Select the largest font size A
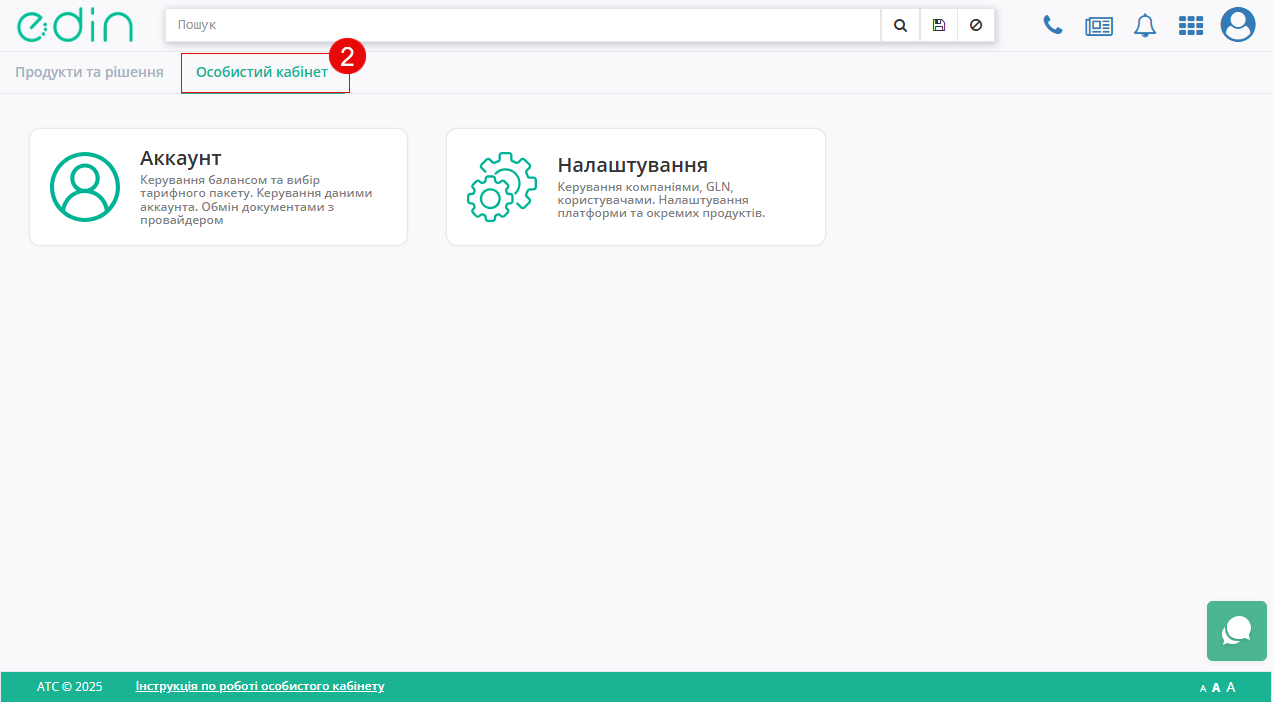 (x=1231, y=687)
